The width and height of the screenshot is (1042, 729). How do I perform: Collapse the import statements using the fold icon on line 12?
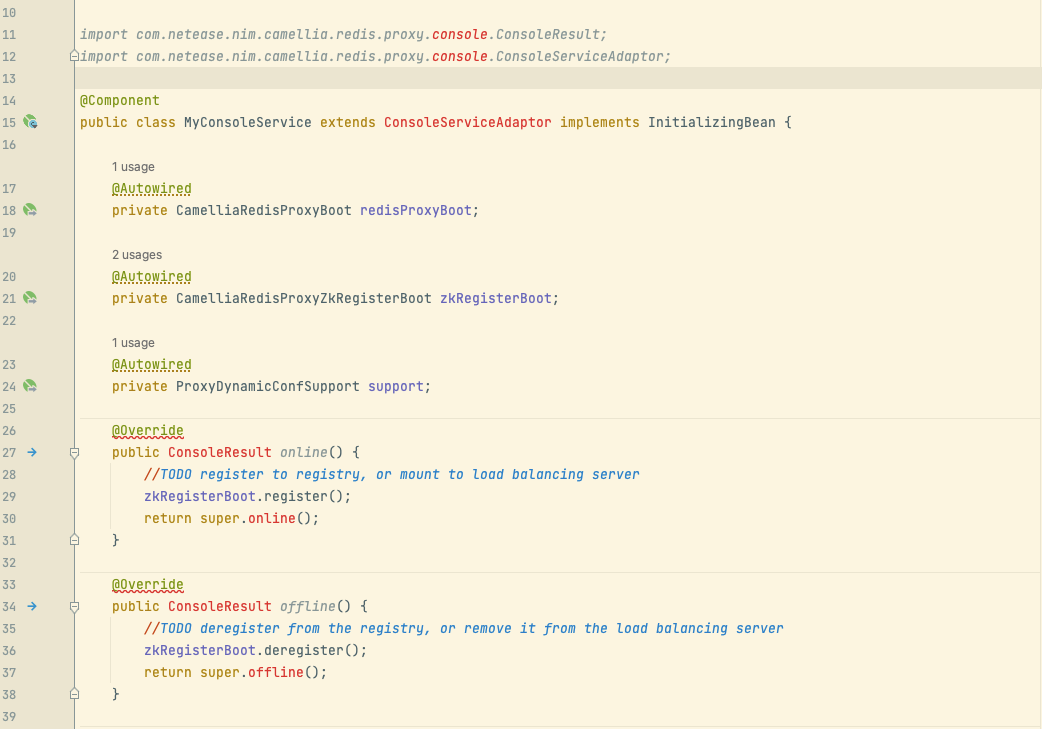(x=73, y=56)
